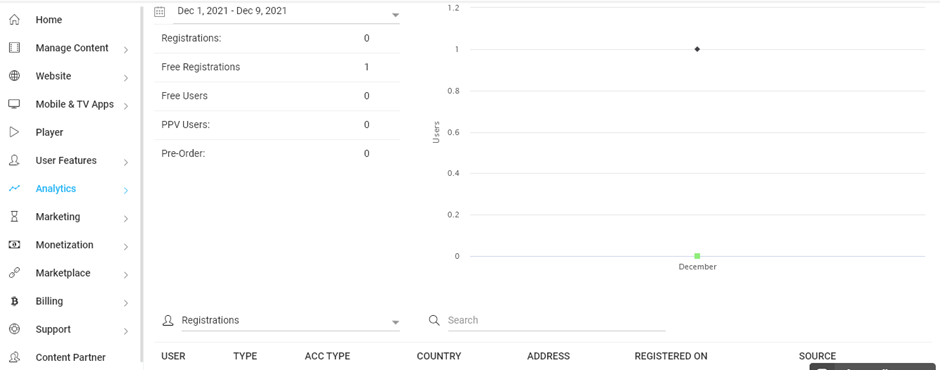The image size is (940, 370).
Task: Click the Marketplace link-chain icon
Action: 14,273
